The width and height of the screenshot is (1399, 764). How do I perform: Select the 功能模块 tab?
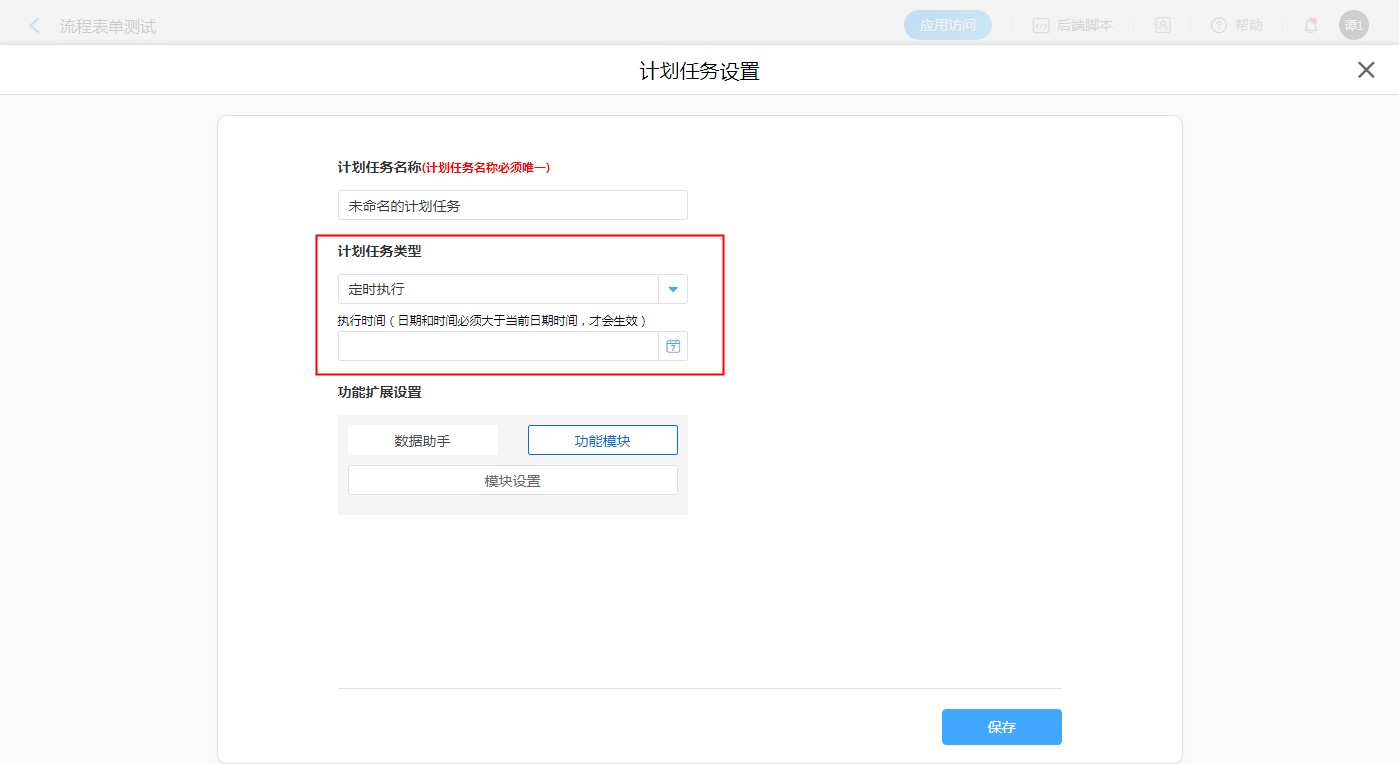coord(602,440)
